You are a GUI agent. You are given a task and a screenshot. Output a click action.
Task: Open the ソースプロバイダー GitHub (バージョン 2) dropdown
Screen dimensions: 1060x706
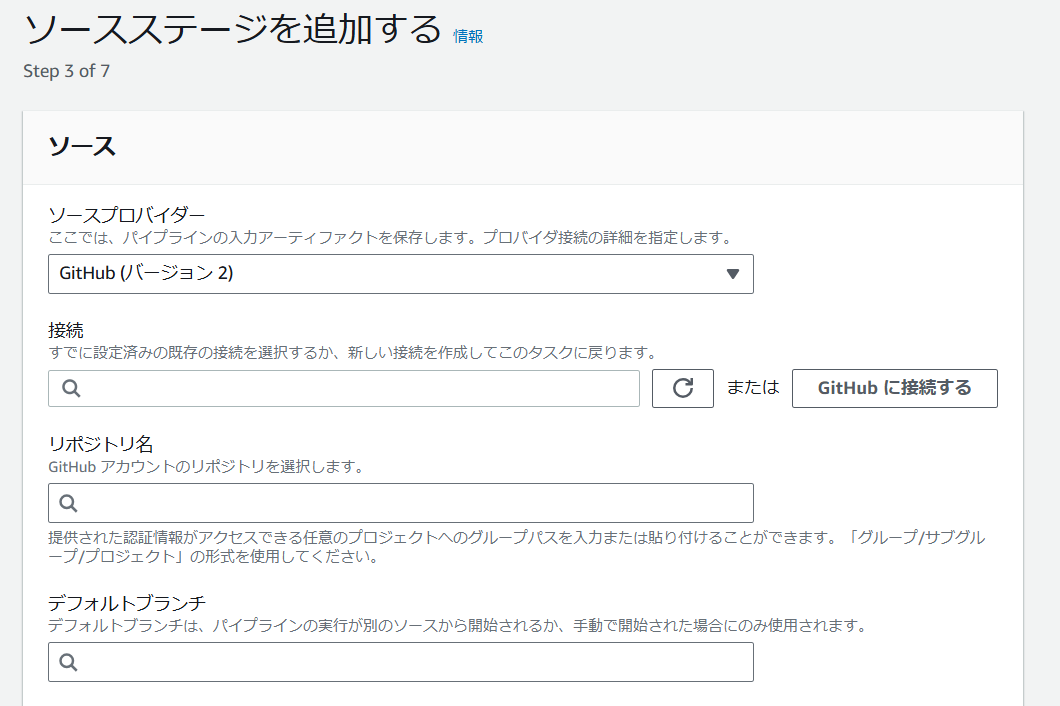point(400,274)
